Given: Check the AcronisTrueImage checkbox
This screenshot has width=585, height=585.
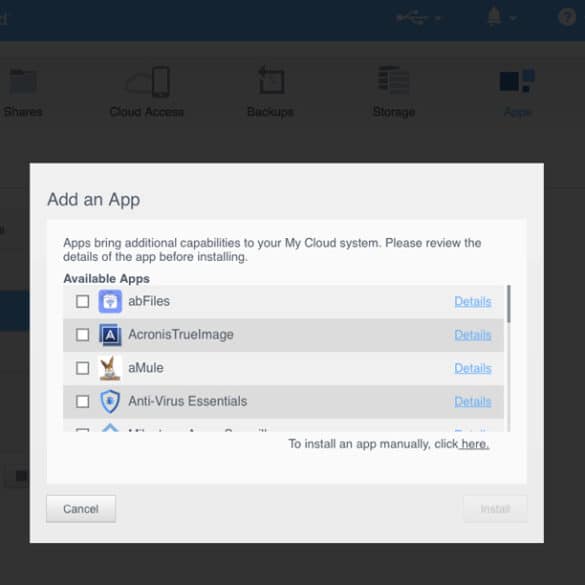Looking at the screenshot, I should tap(82, 335).
